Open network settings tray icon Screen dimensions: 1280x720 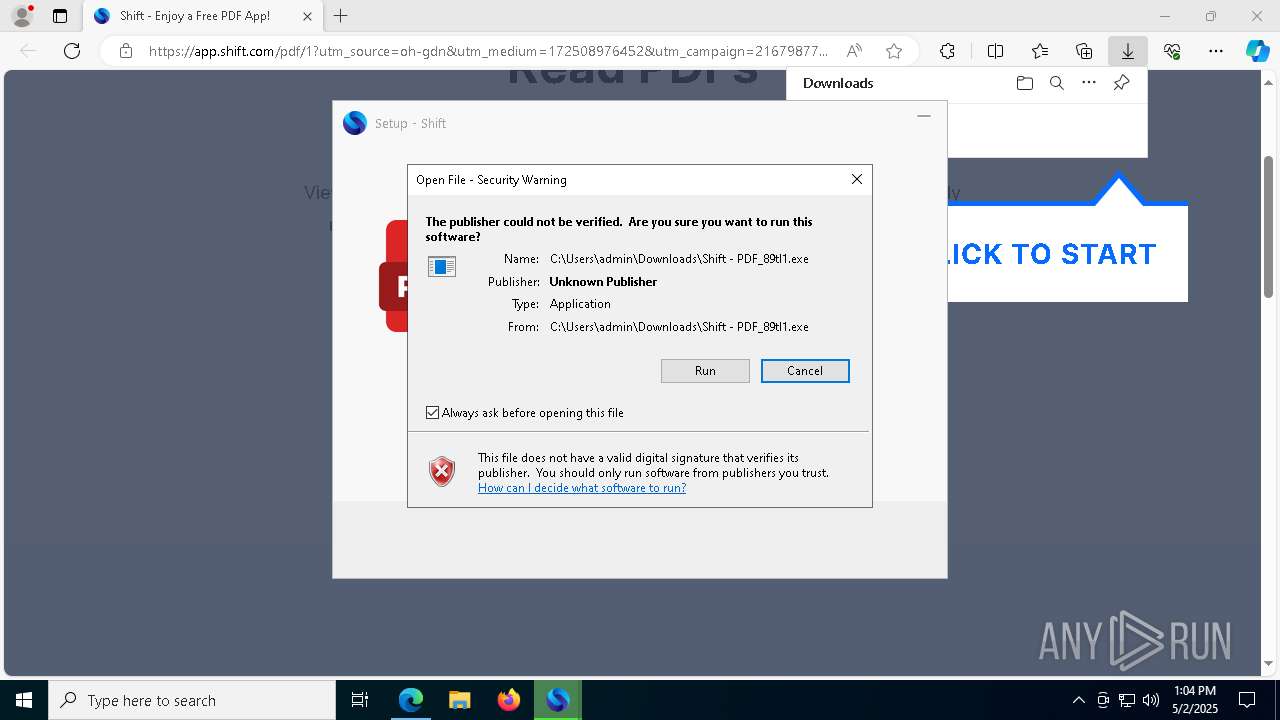(1127, 700)
